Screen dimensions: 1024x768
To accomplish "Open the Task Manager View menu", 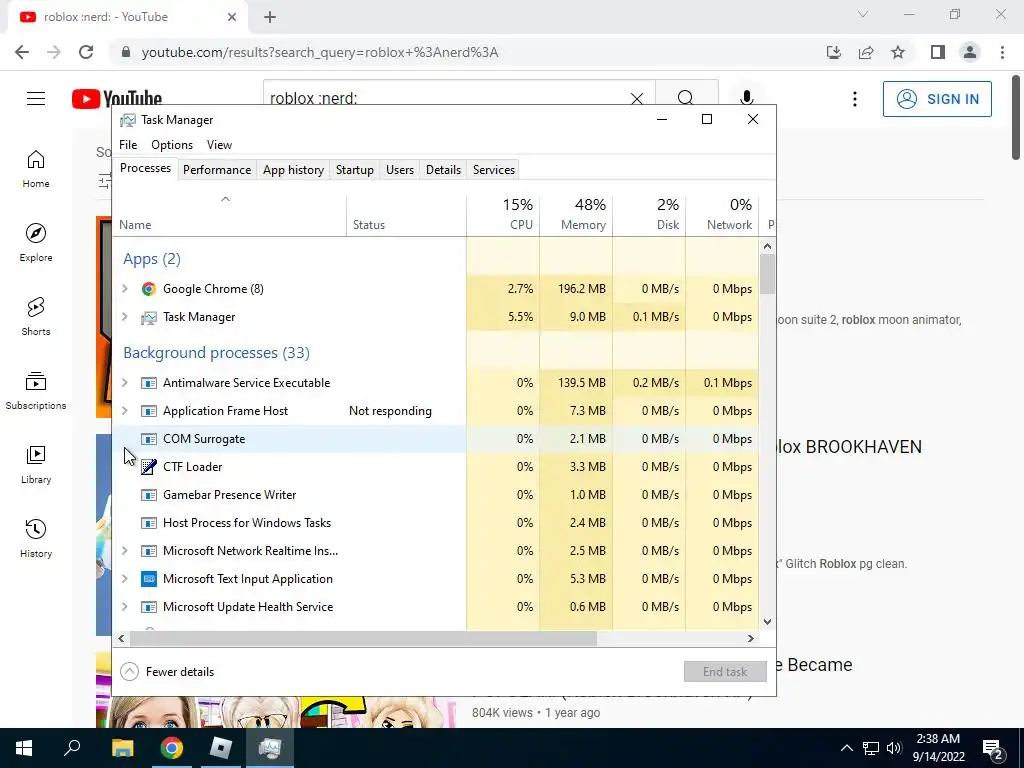I will point(219,145).
